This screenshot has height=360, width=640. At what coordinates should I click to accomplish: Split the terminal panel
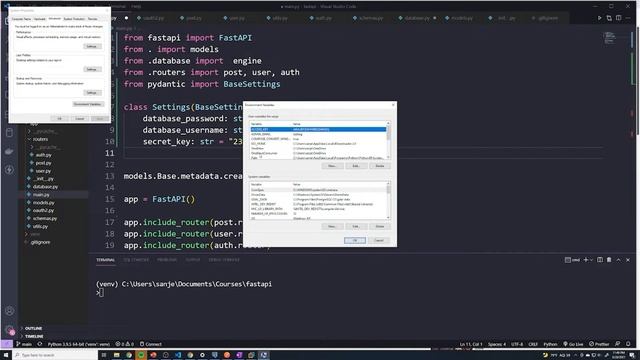tap(600, 260)
